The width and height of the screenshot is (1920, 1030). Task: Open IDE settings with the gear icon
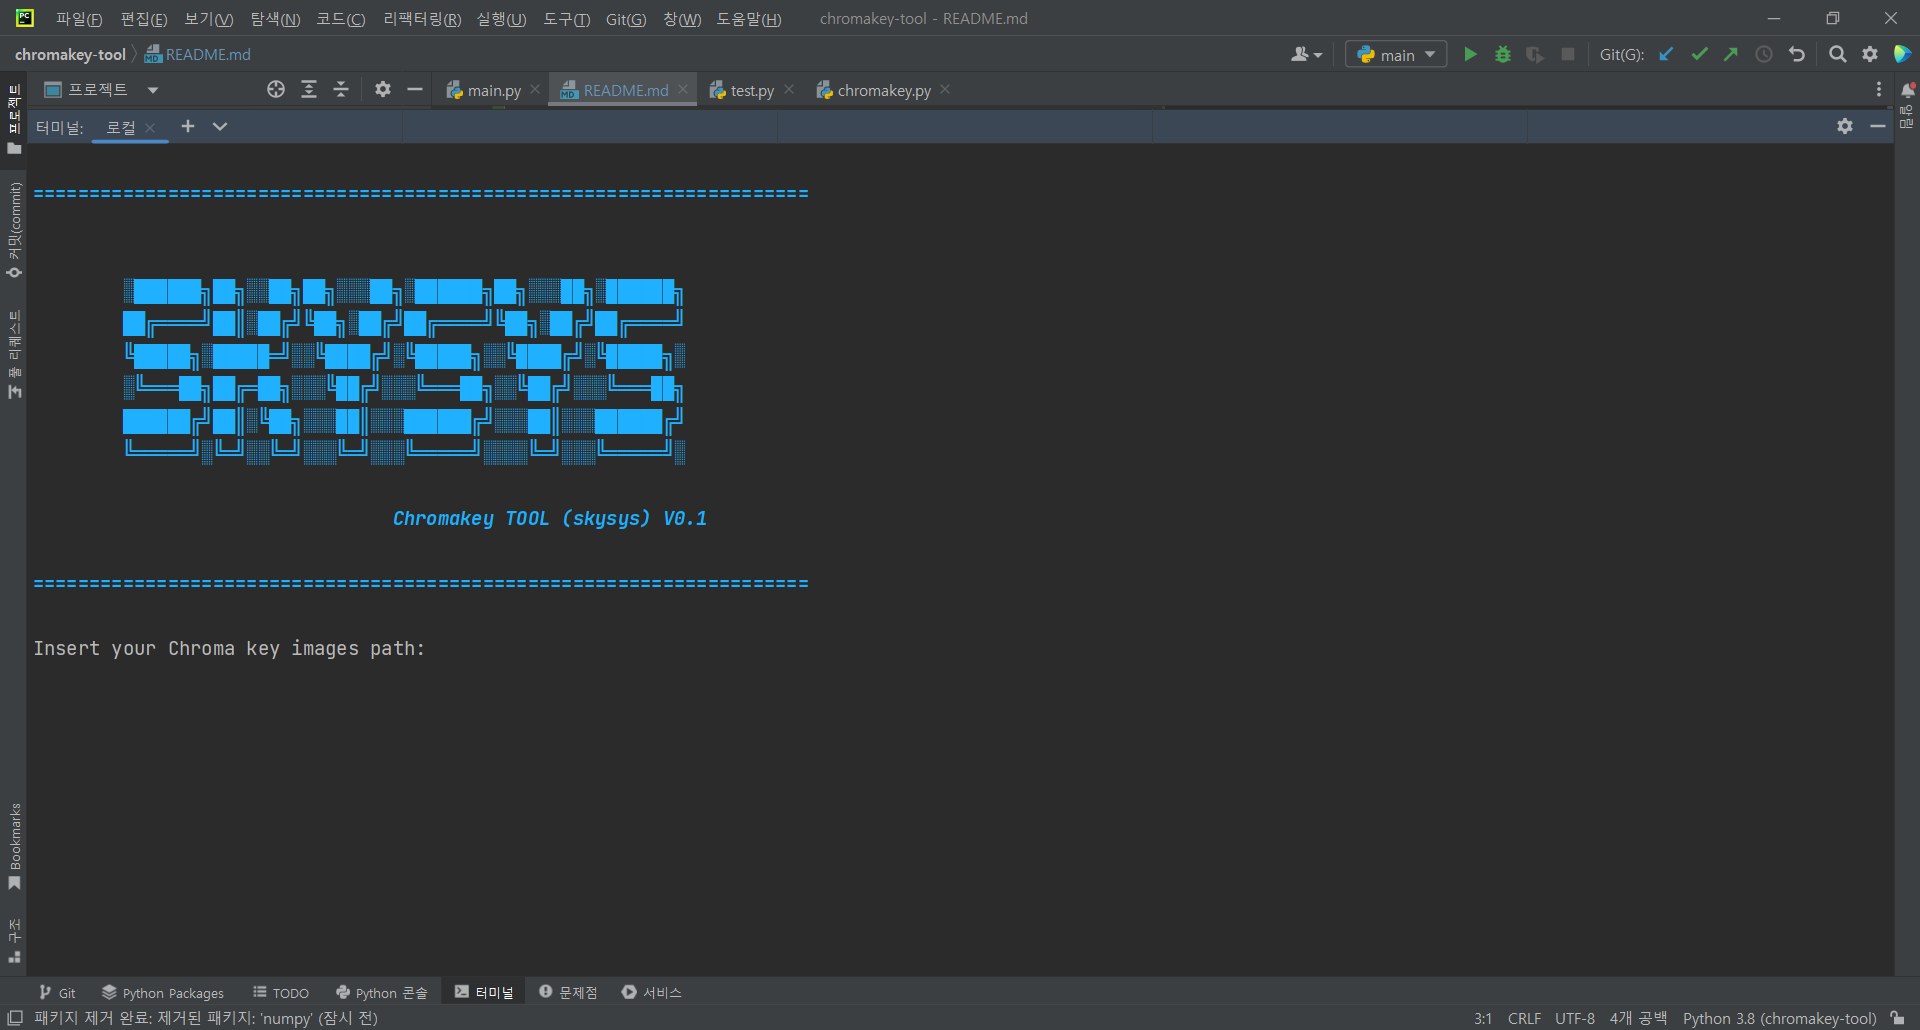(1870, 54)
